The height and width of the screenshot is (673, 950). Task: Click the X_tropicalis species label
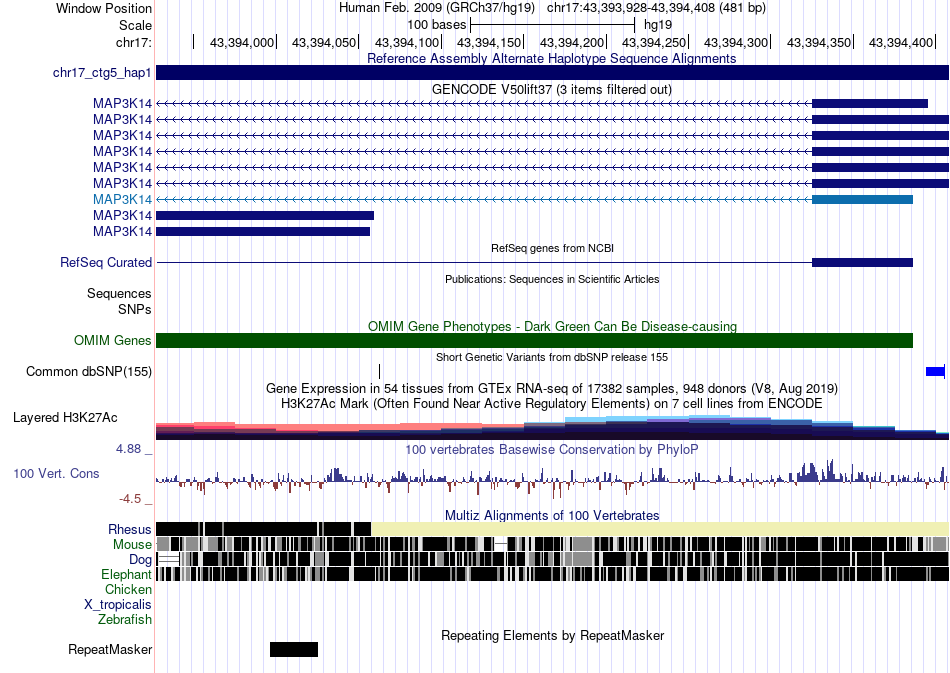coord(118,605)
